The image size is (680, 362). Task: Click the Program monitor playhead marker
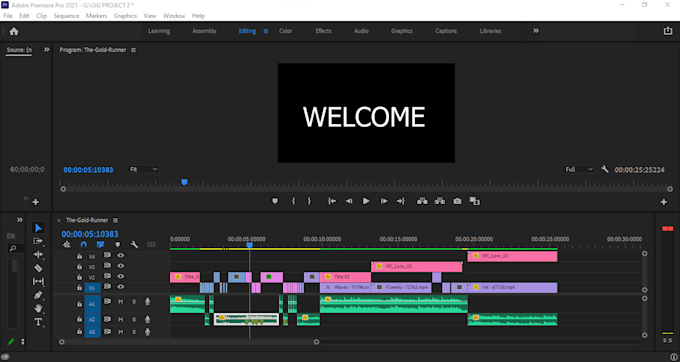pos(184,182)
